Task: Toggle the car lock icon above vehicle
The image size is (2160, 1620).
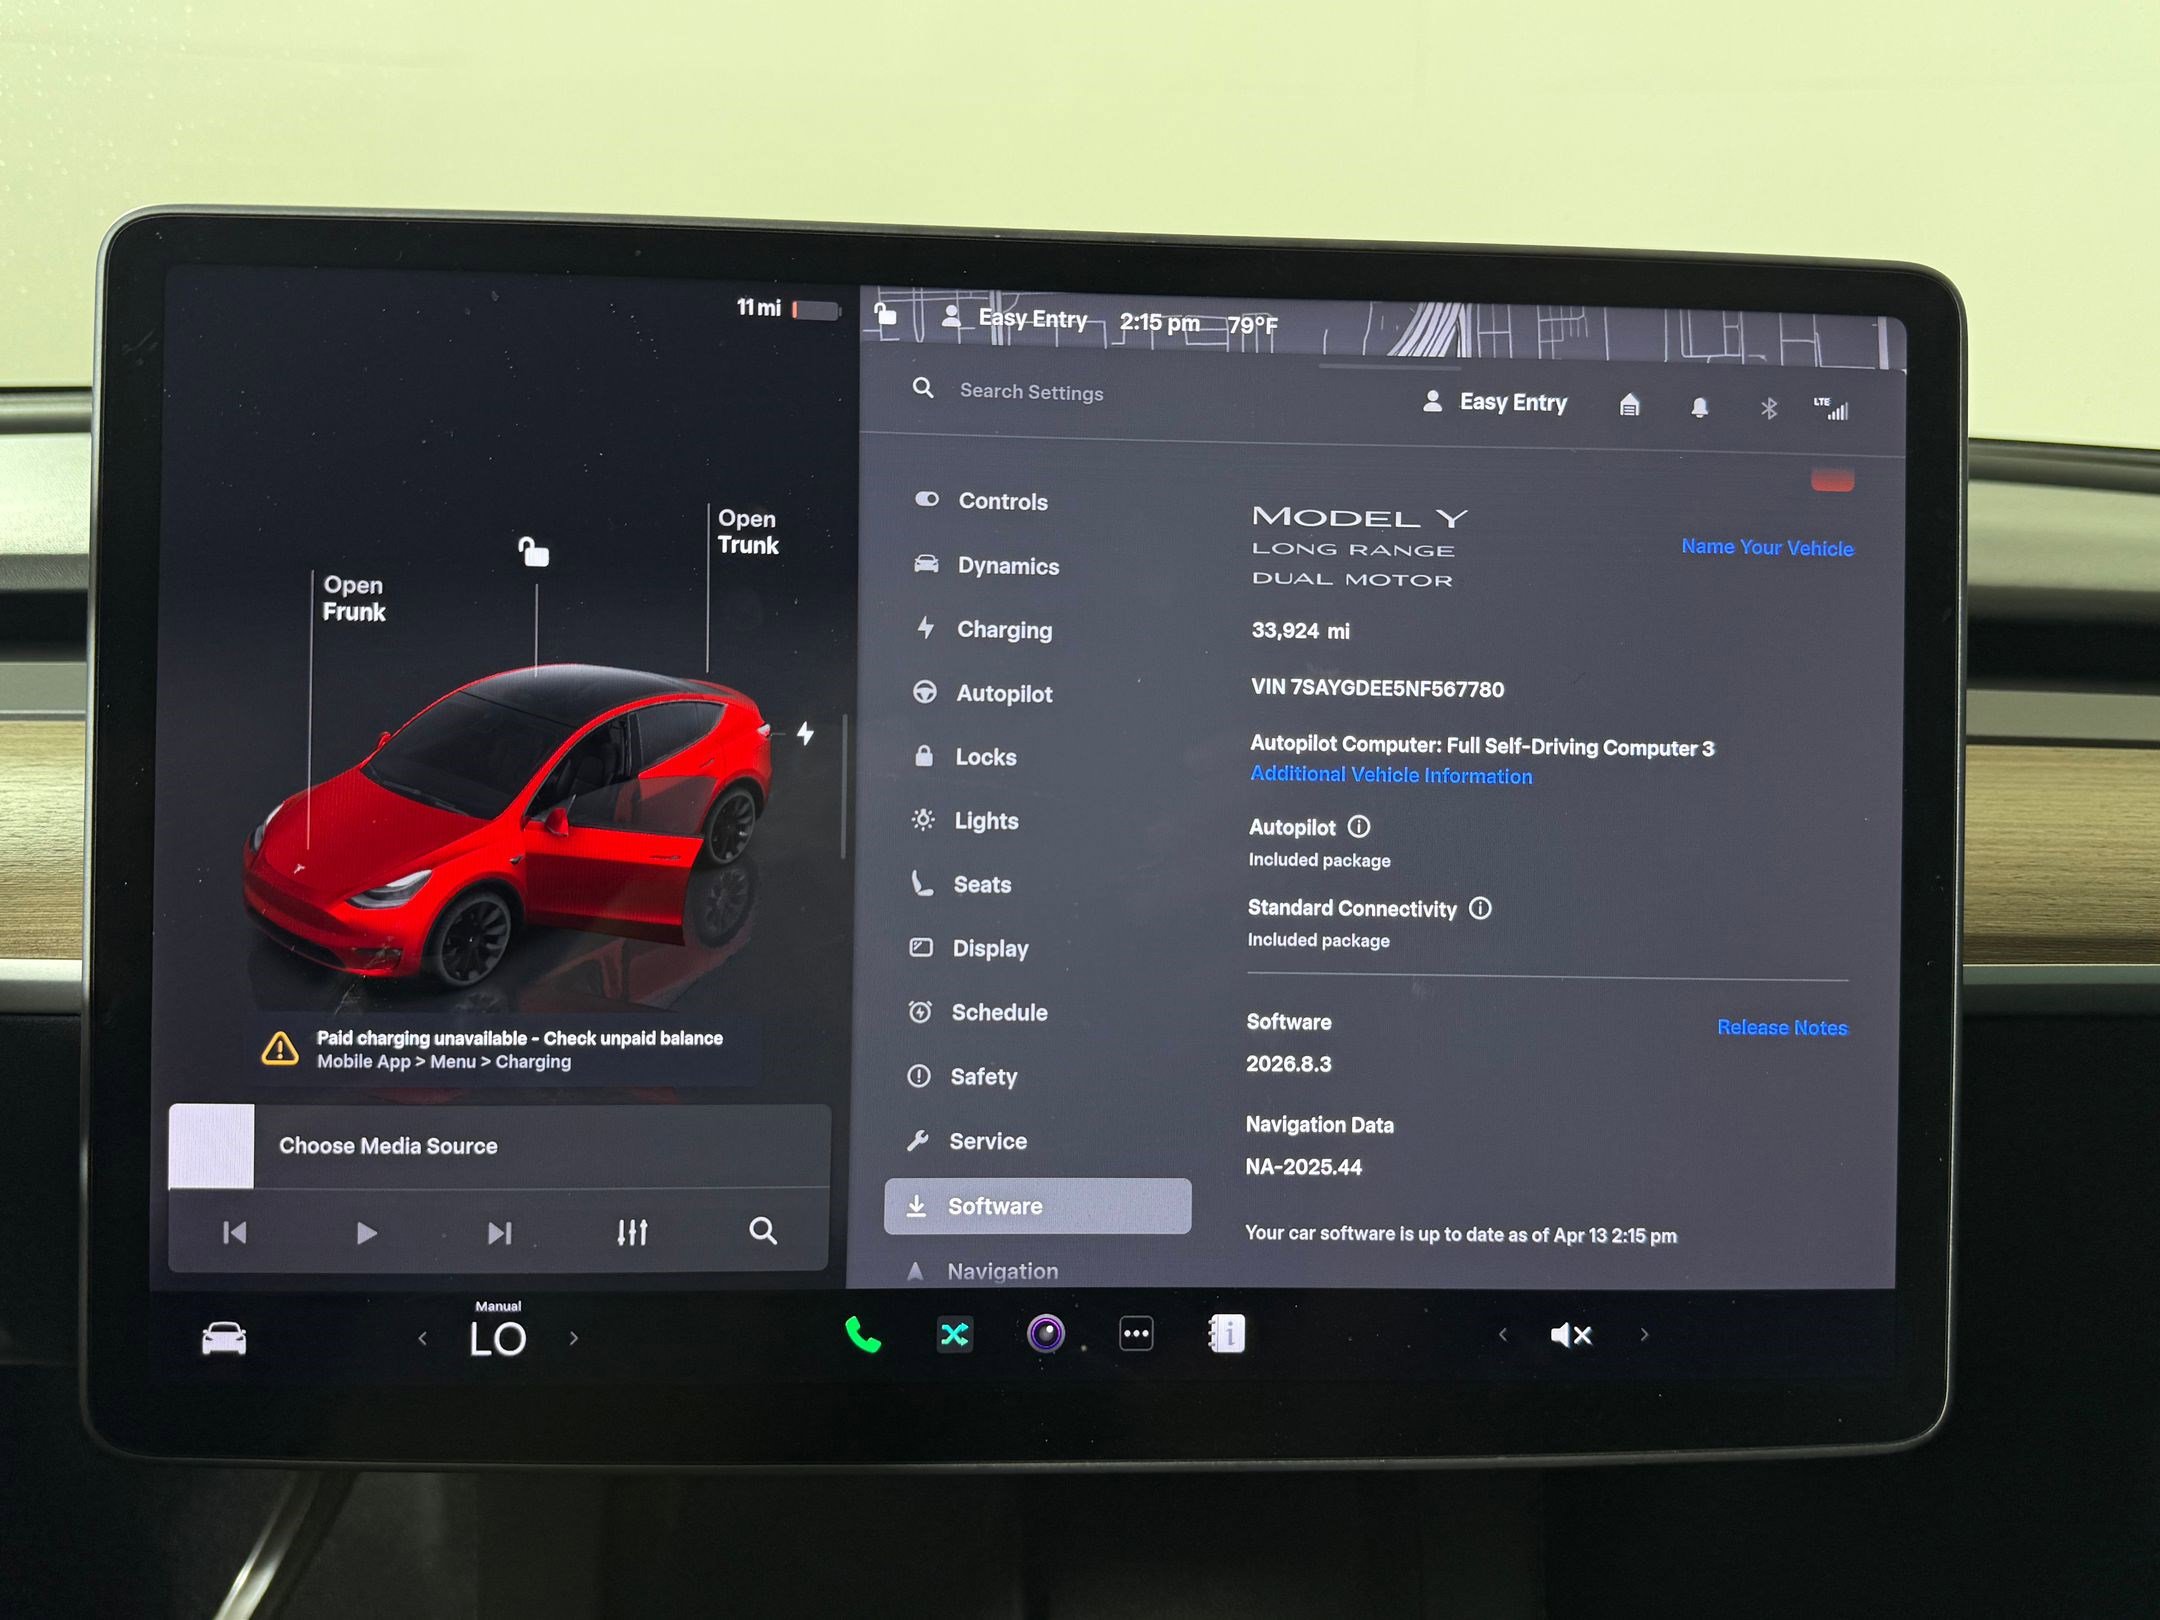Action: (x=533, y=551)
